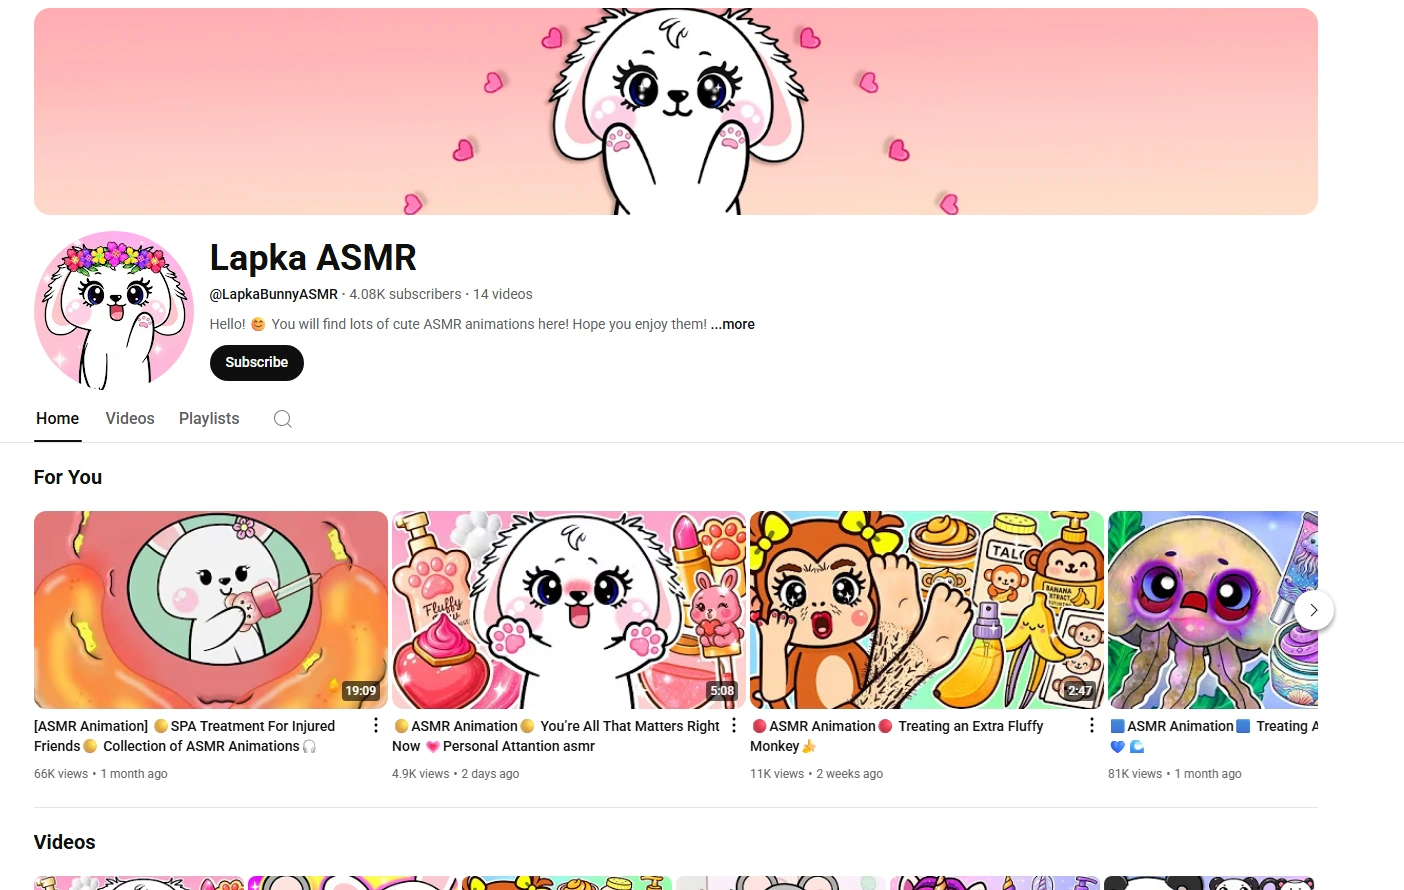Open the channel search magnifier
1404x890 pixels.
point(282,418)
